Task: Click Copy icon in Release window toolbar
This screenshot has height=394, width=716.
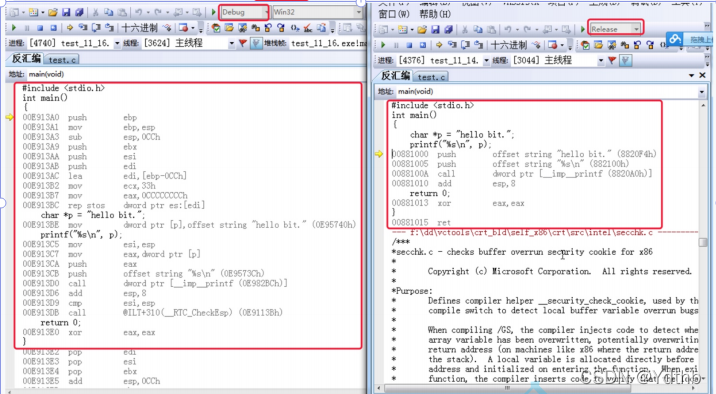Action: pyautogui.click(x=478, y=30)
